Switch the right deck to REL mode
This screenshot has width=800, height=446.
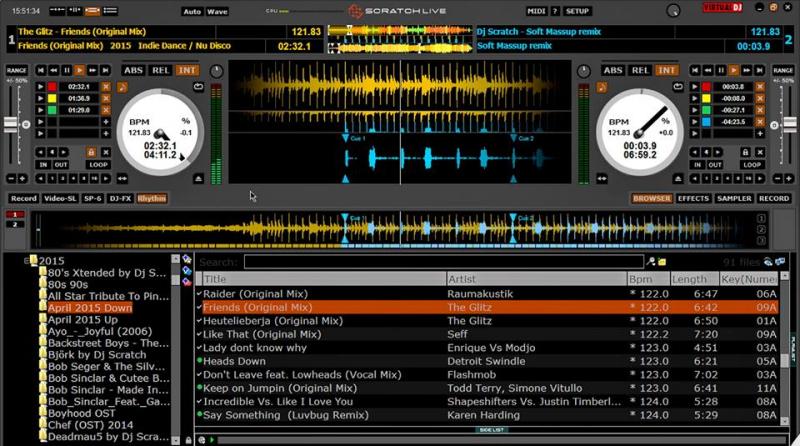click(x=640, y=71)
